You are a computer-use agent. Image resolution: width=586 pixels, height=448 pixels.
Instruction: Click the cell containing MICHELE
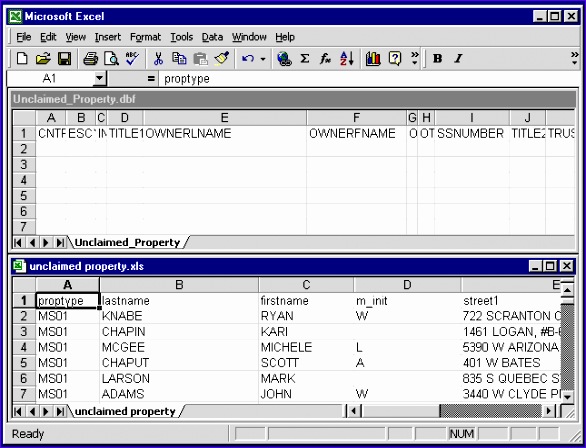(x=306, y=347)
